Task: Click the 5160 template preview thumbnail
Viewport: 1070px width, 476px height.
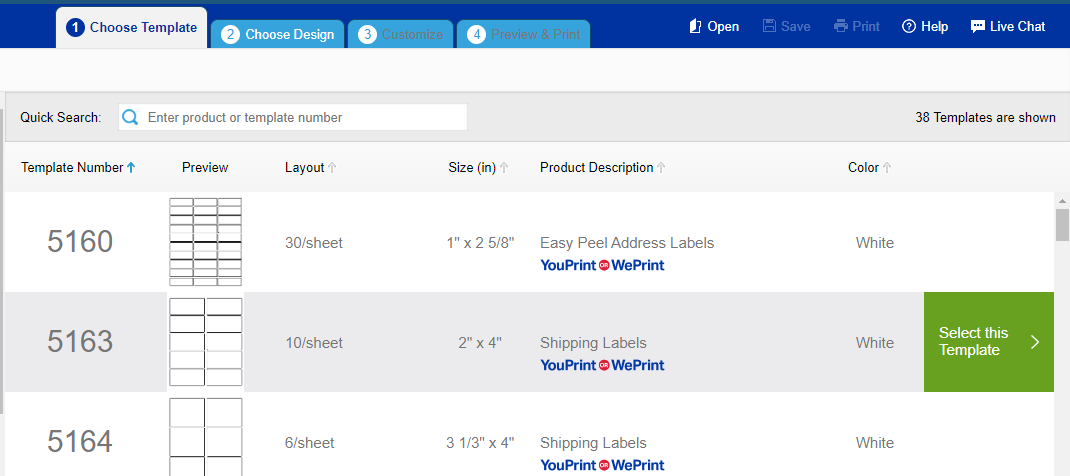Action: point(205,242)
